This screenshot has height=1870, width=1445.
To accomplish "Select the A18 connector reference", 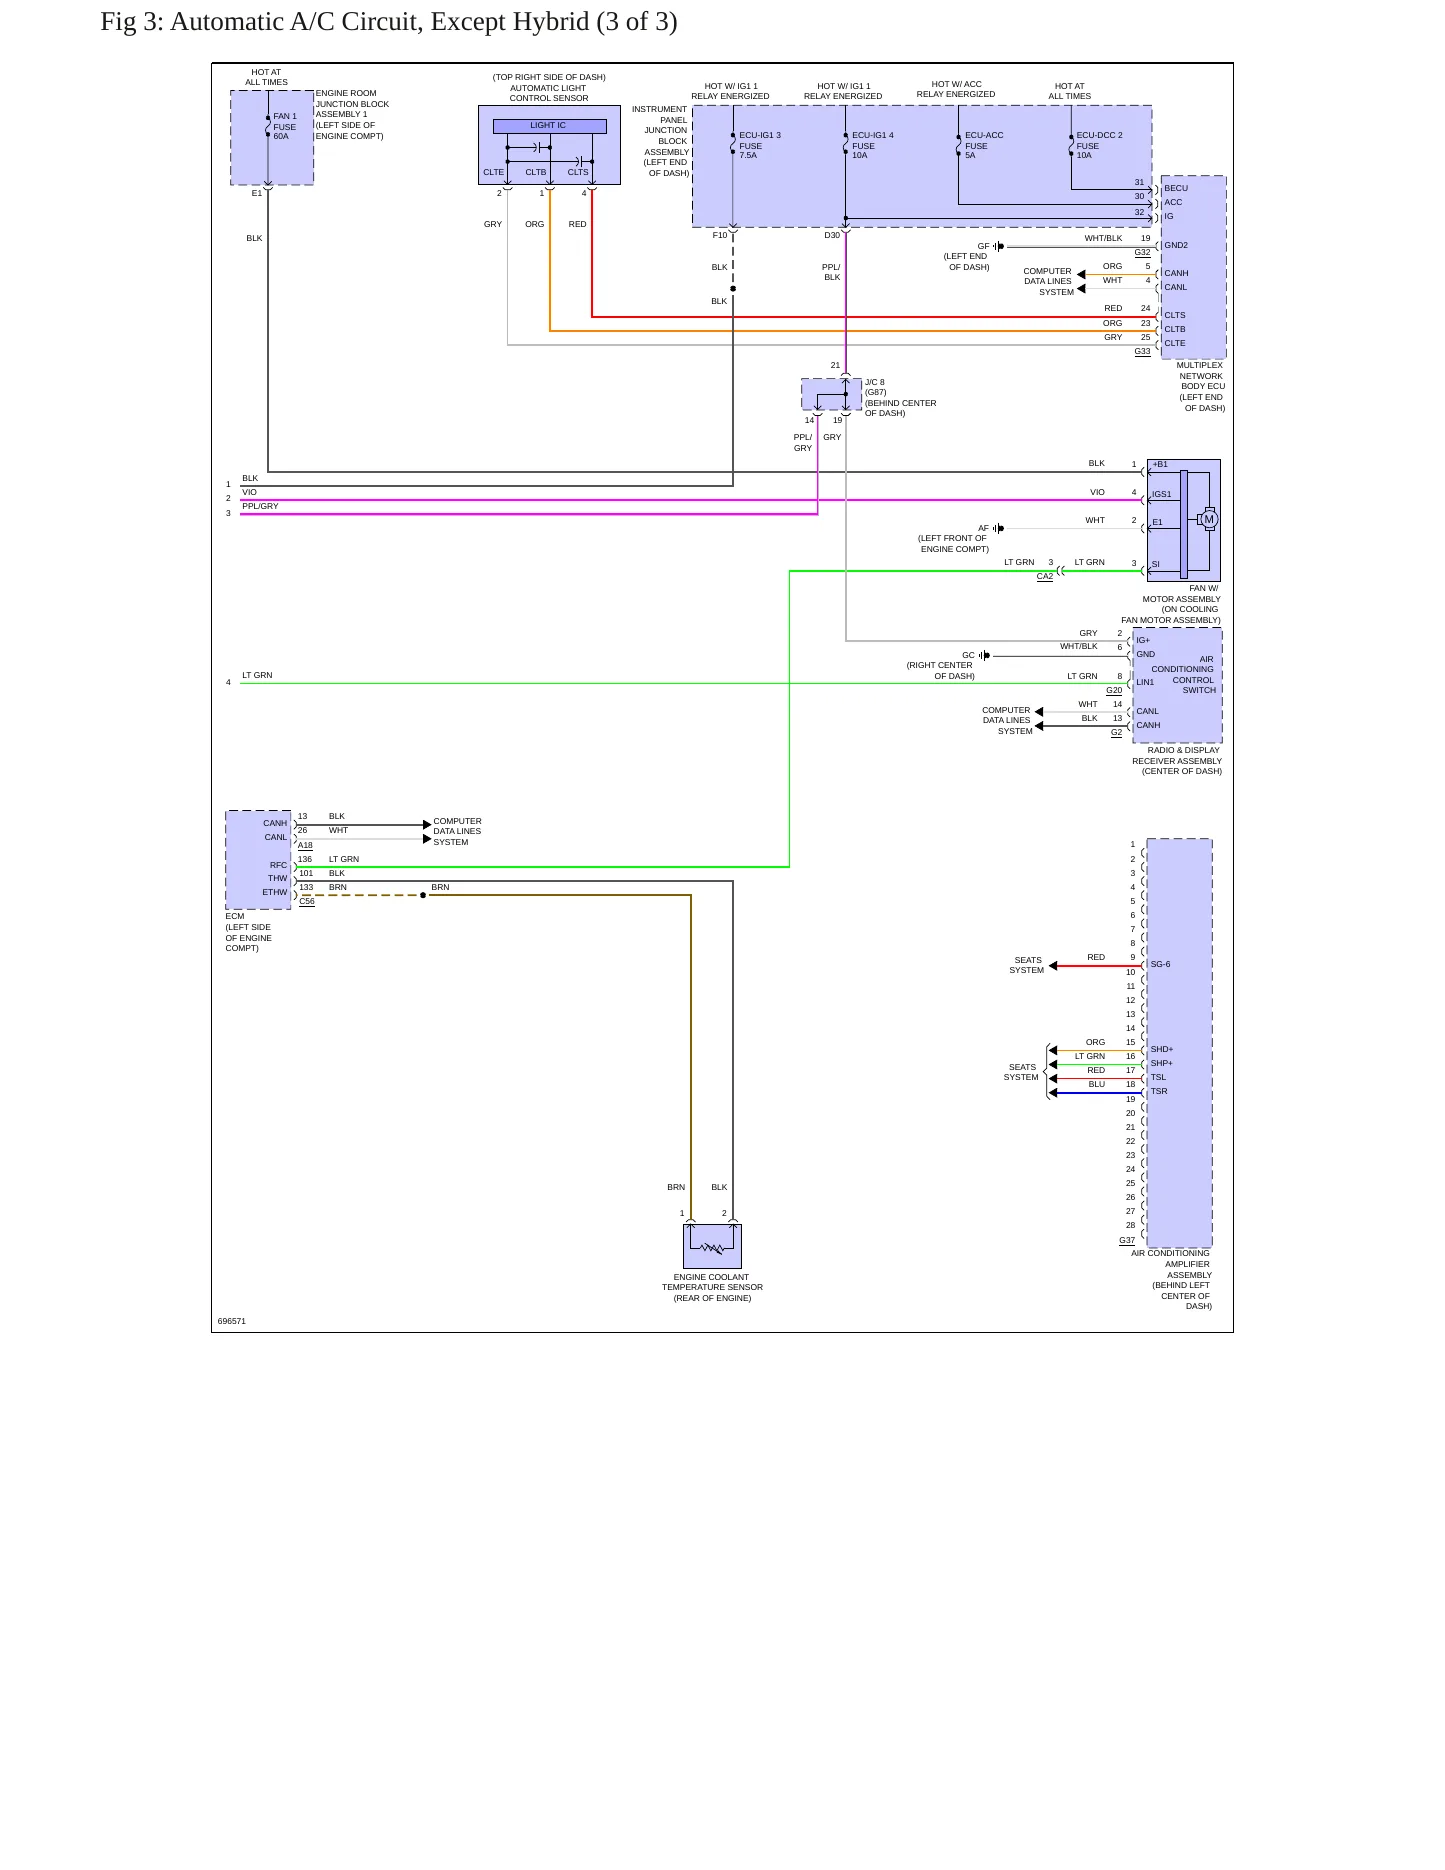I will 305,846.
